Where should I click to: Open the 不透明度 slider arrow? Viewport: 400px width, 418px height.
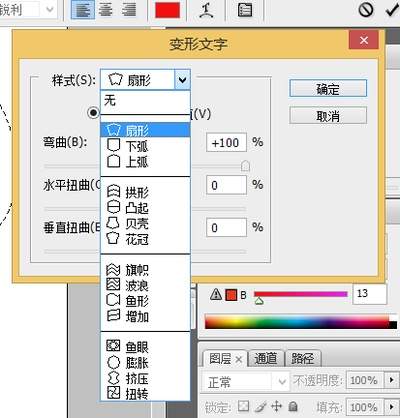pos(391,380)
